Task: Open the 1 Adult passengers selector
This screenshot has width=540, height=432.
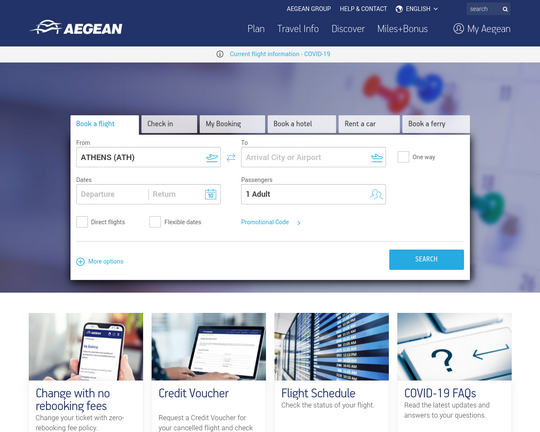Action: click(x=313, y=194)
